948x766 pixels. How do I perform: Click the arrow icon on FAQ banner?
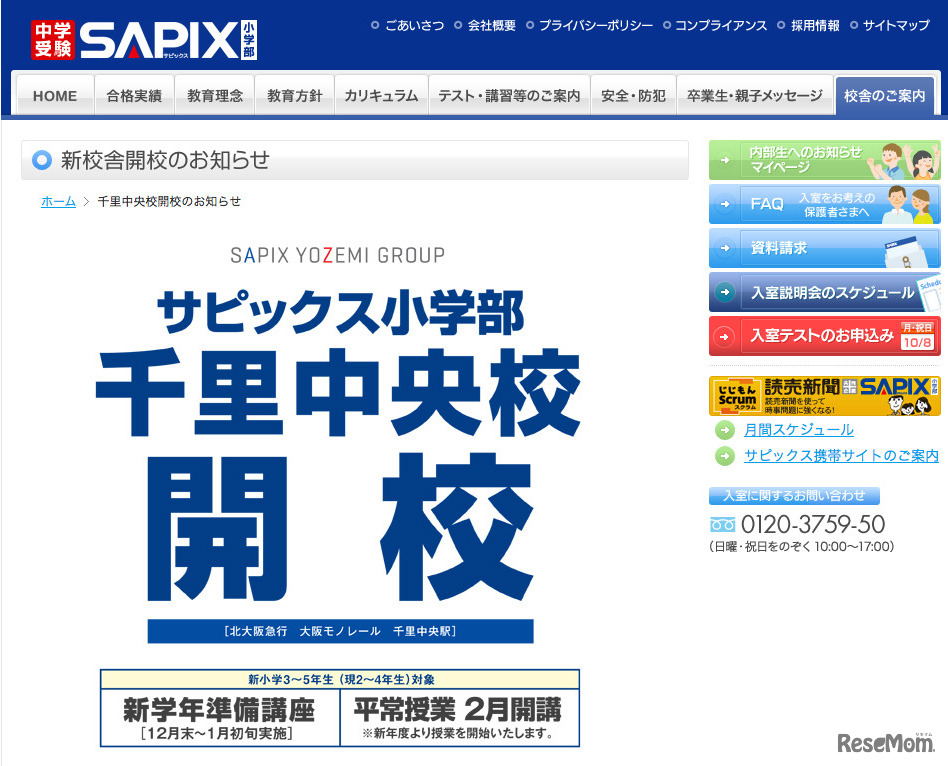coord(724,204)
